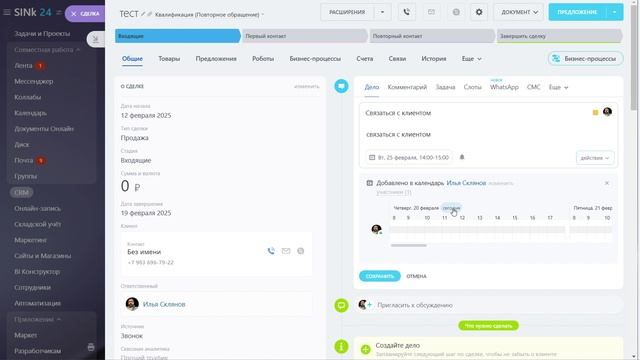Image resolution: width=640 pixels, height=360 pixels.
Task: Open pipeline dropdown Квалификация (Повторное обращение)
Action: 209,15
